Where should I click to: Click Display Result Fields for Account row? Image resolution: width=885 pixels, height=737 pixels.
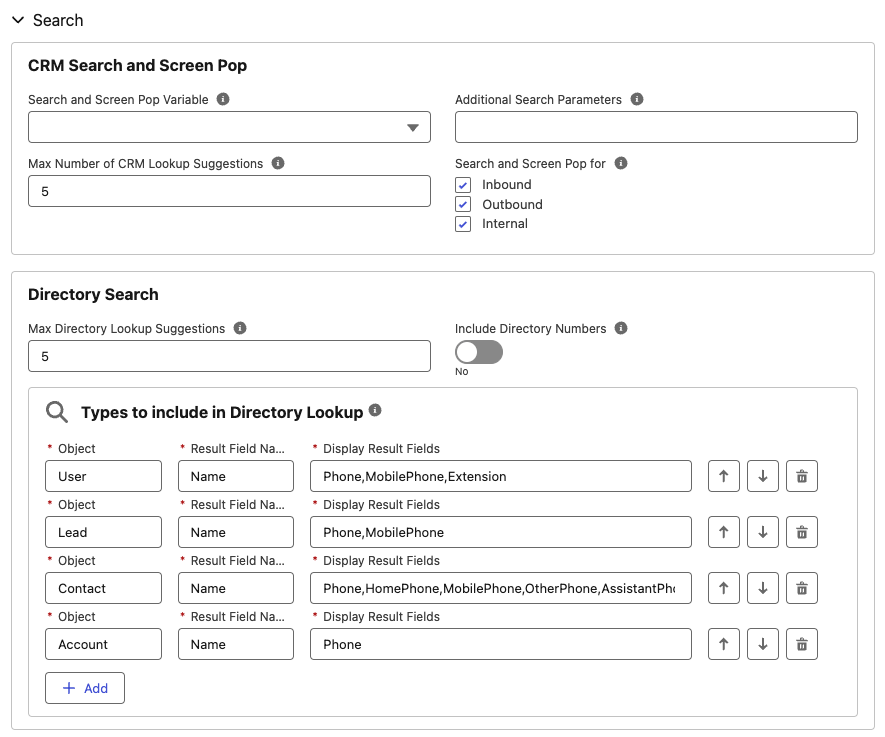501,644
